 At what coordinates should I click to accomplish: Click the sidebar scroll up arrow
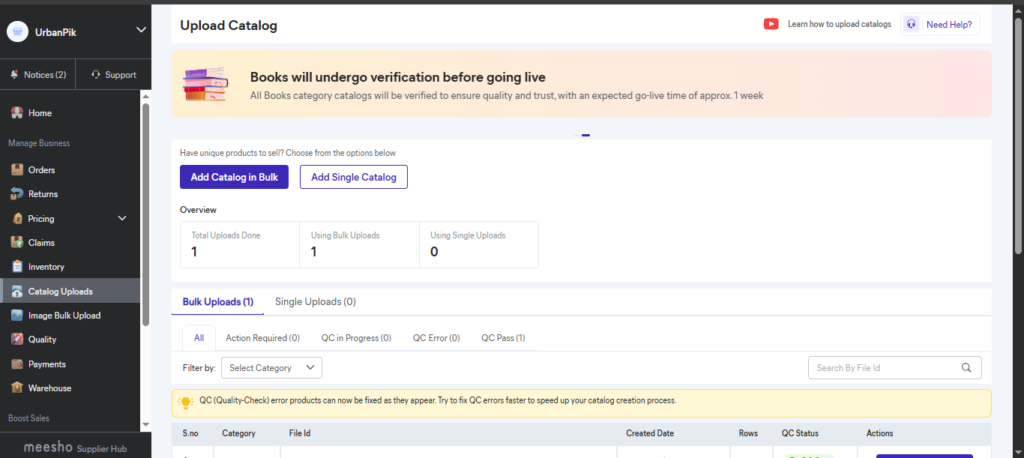point(146,97)
